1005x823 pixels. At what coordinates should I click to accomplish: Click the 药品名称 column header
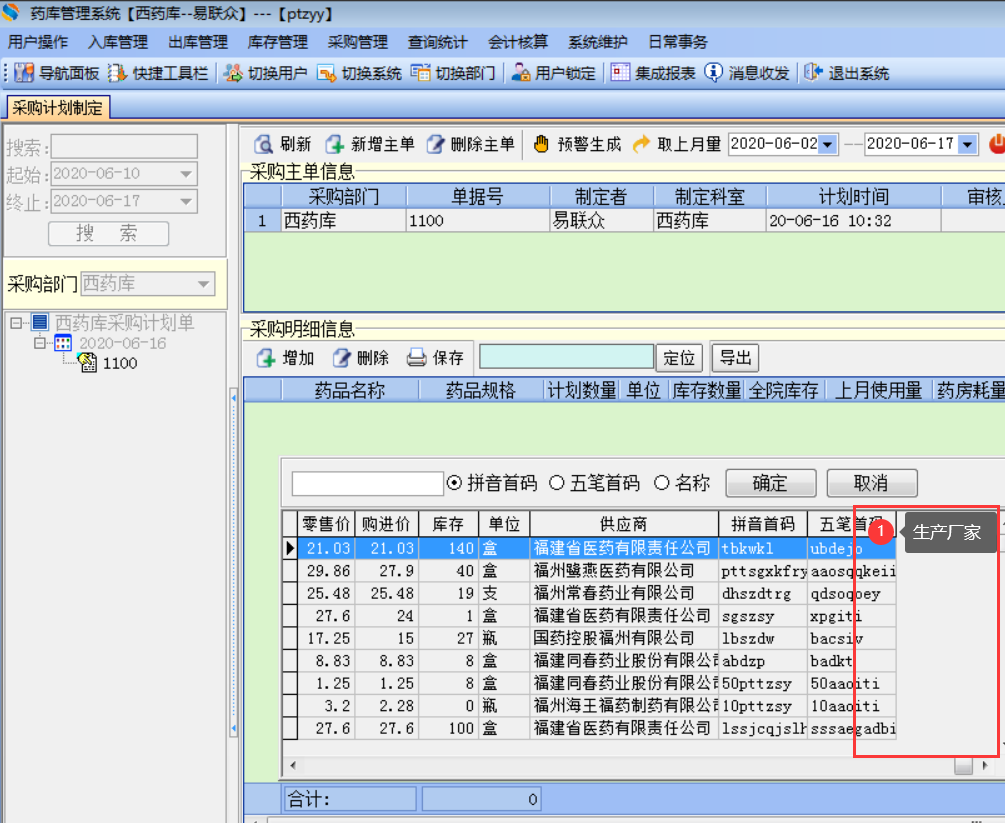349,390
